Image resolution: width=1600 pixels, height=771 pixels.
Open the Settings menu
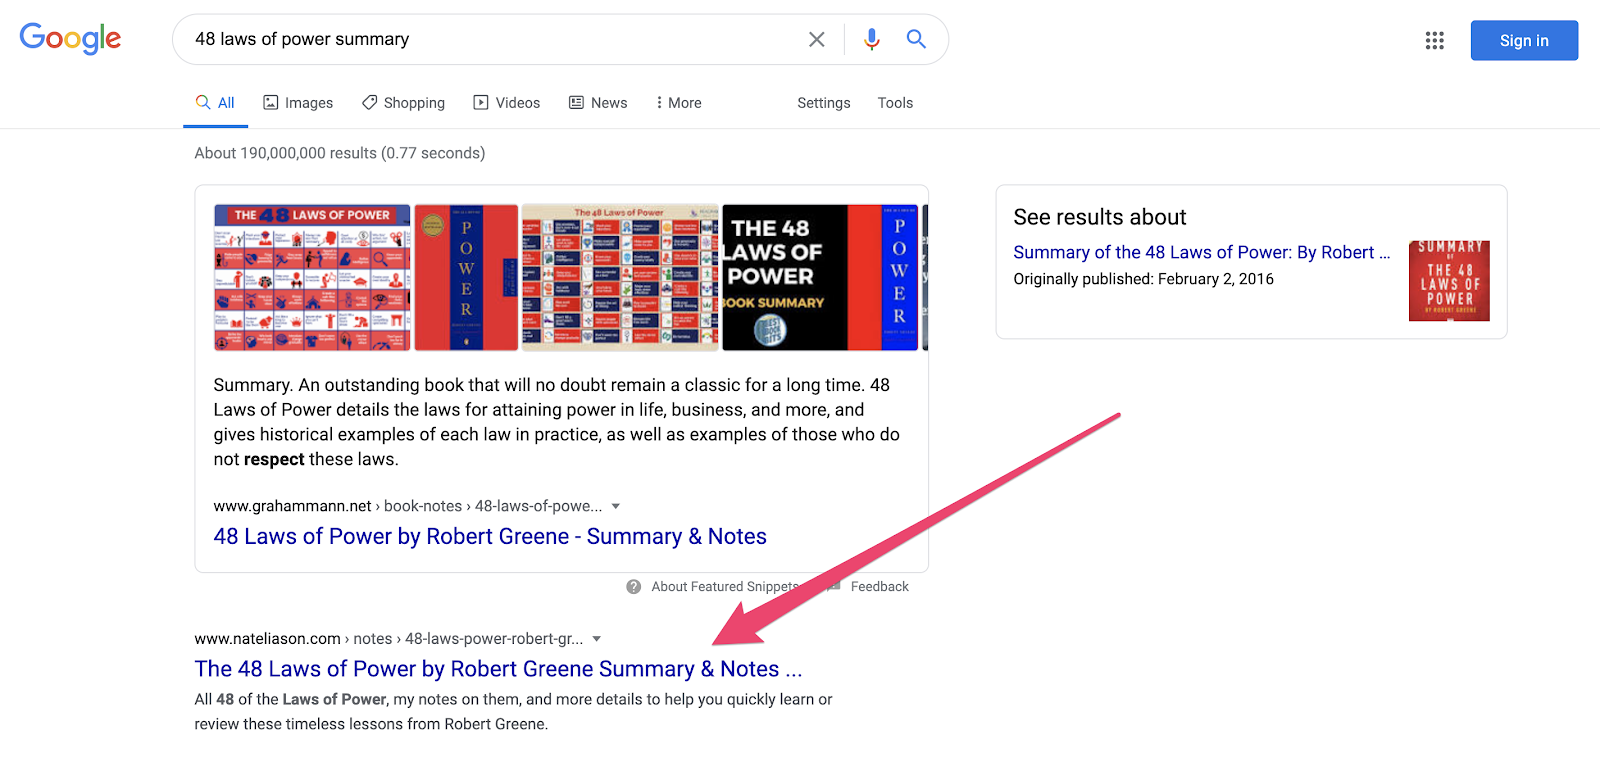coord(824,103)
